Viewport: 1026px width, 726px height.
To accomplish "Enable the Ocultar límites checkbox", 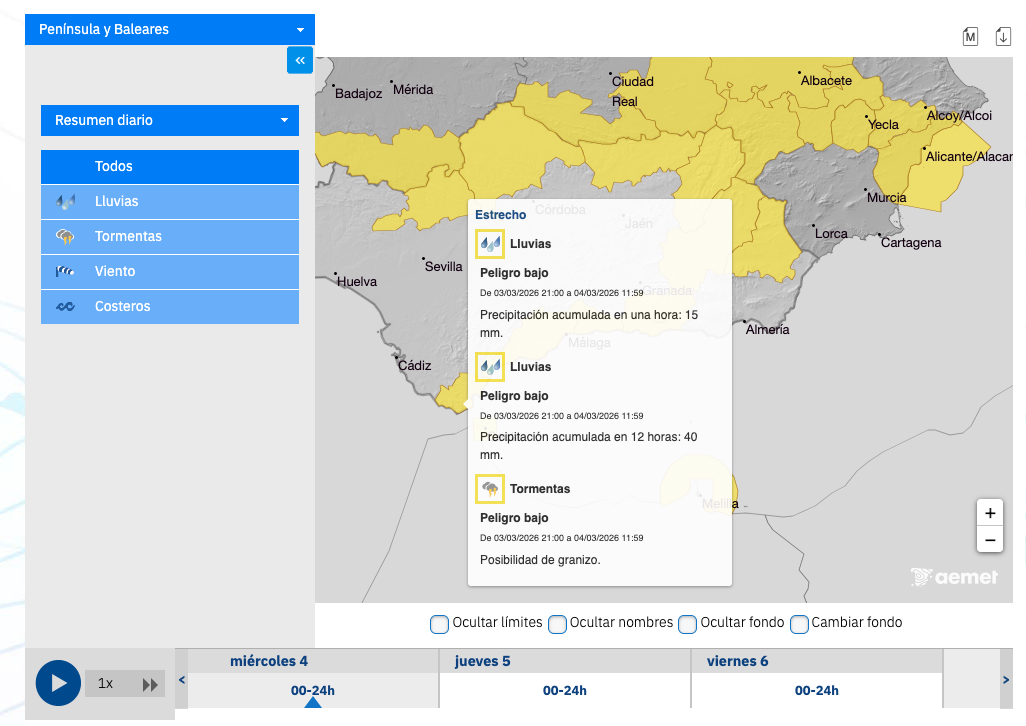I will 439,624.
